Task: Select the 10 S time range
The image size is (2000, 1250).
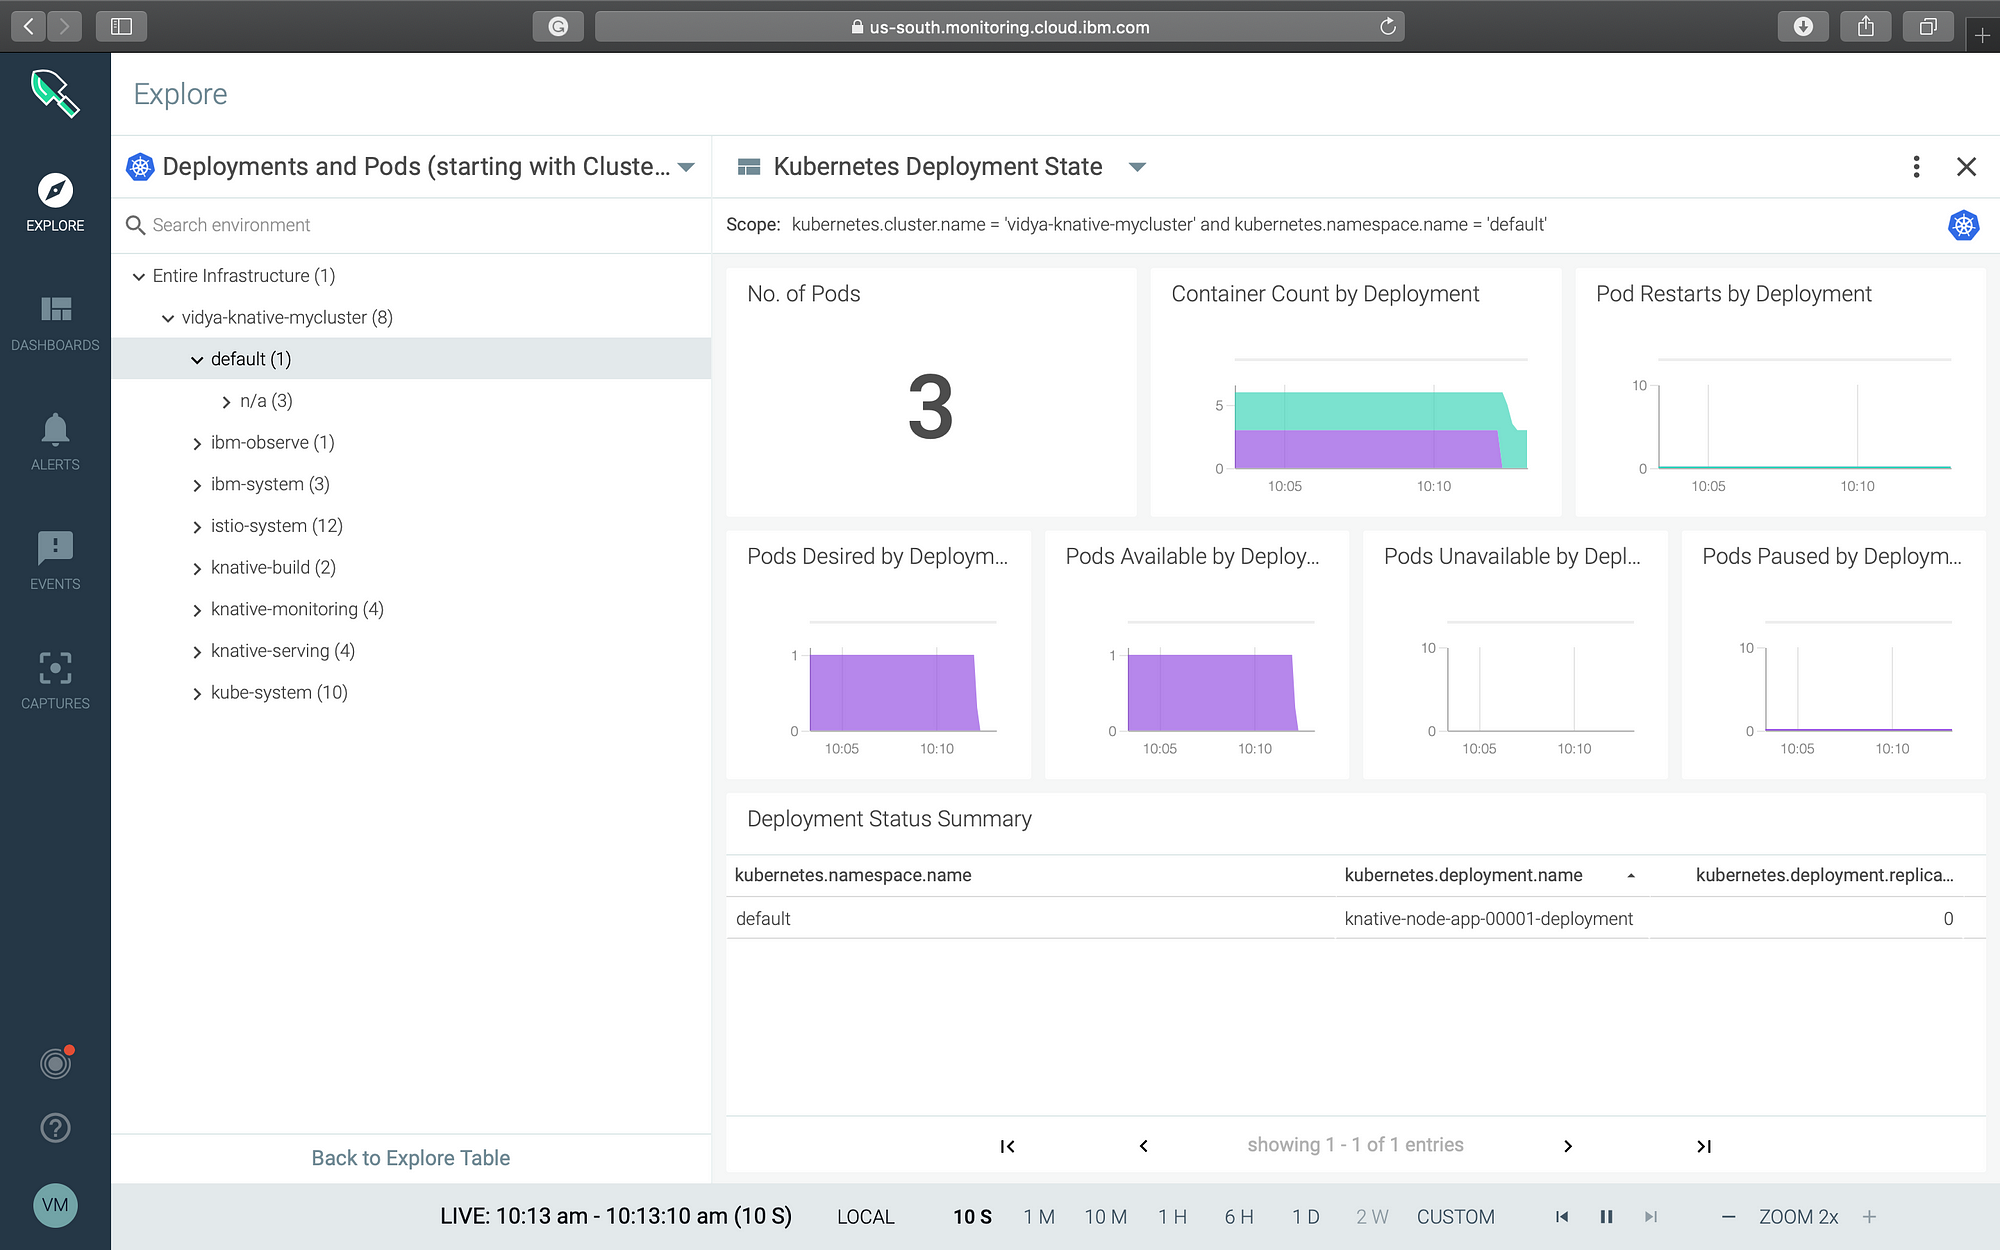Action: (x=972, y=1217)
